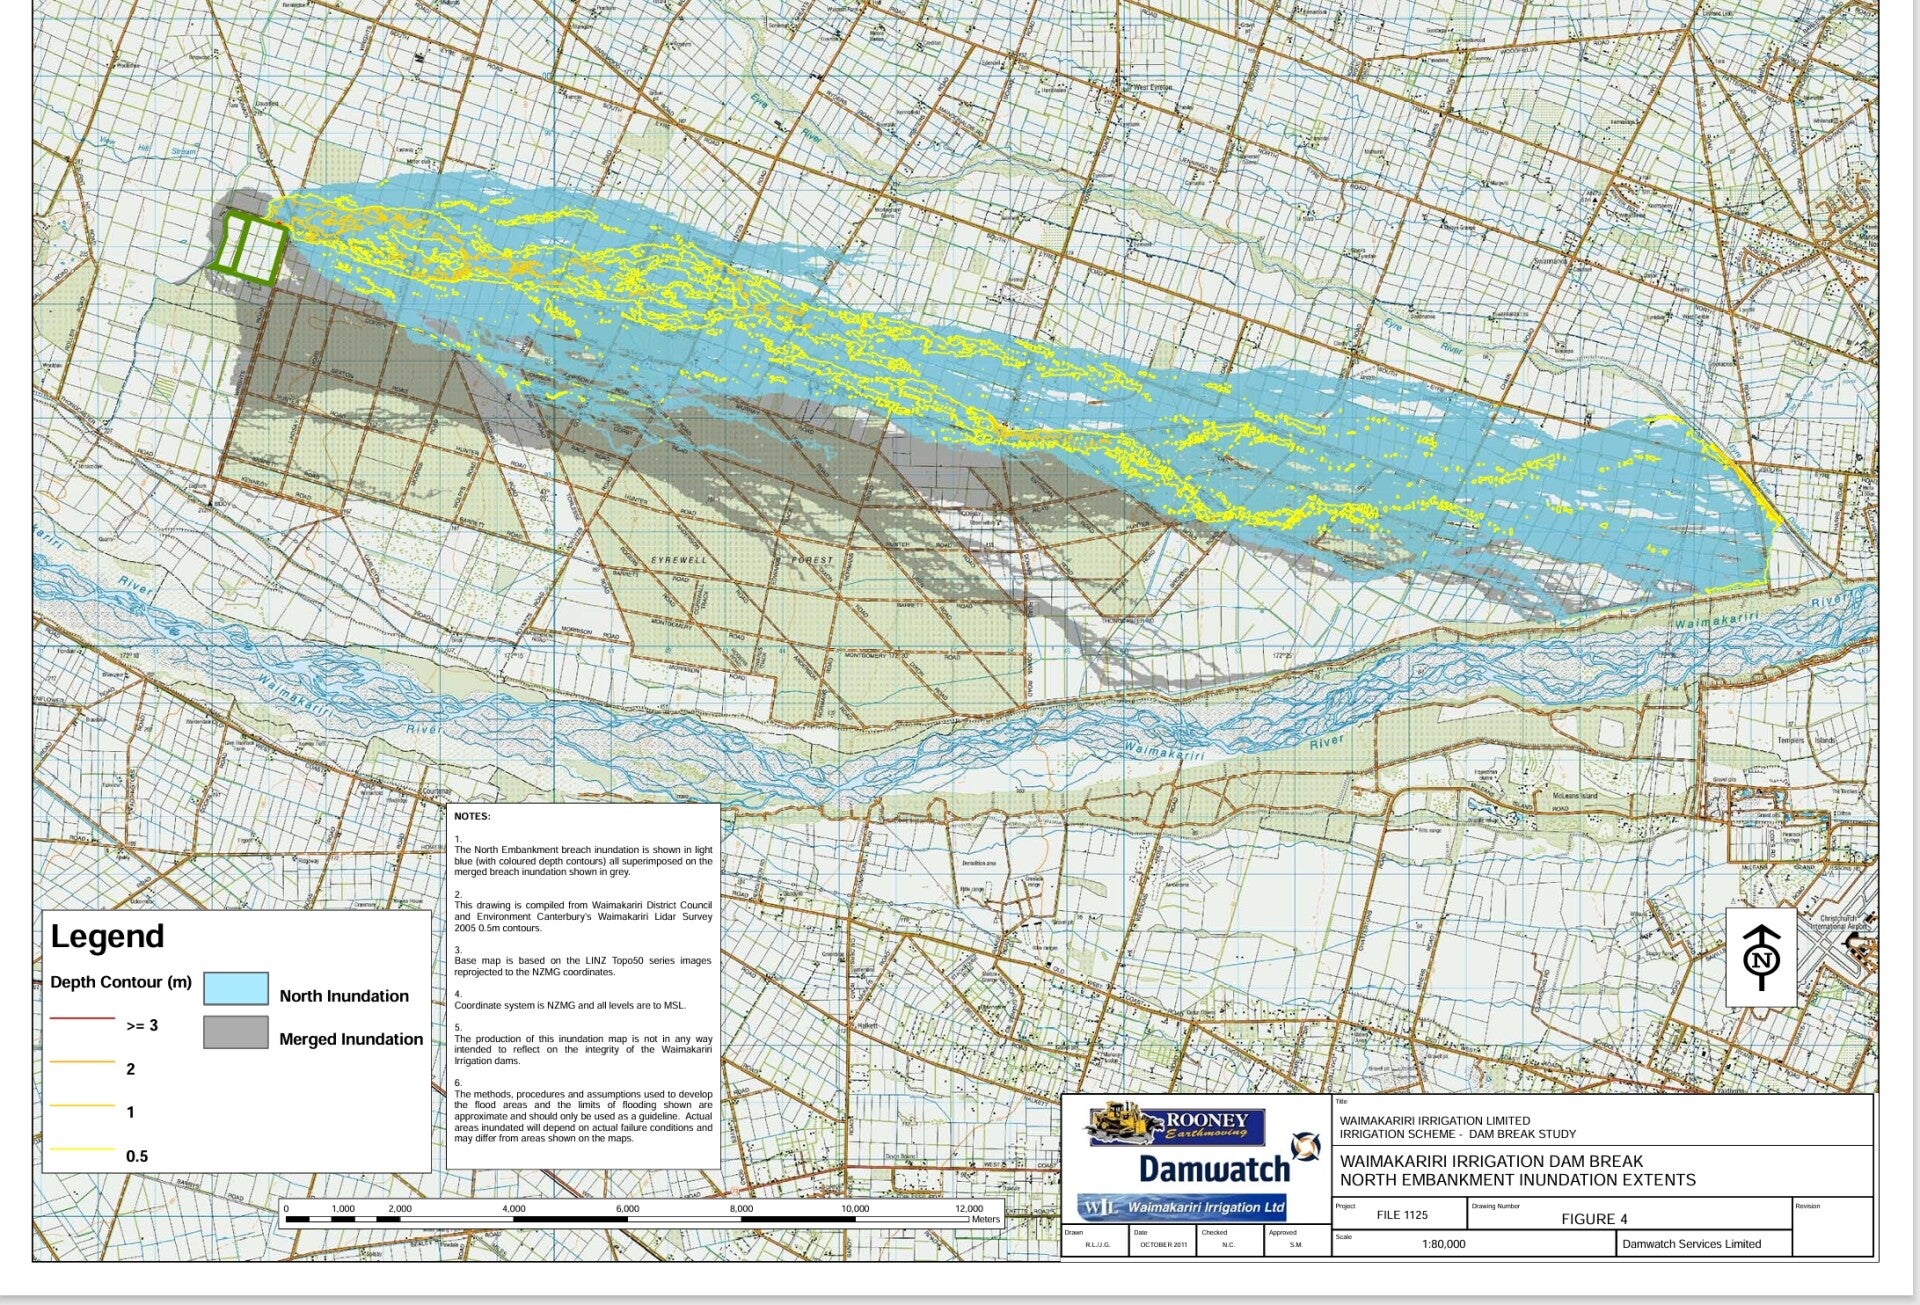This screenshot has height=1305, width=1920.
Task: Click the 1:80,000 scale value
Action: click(x=1443, y=1245)
